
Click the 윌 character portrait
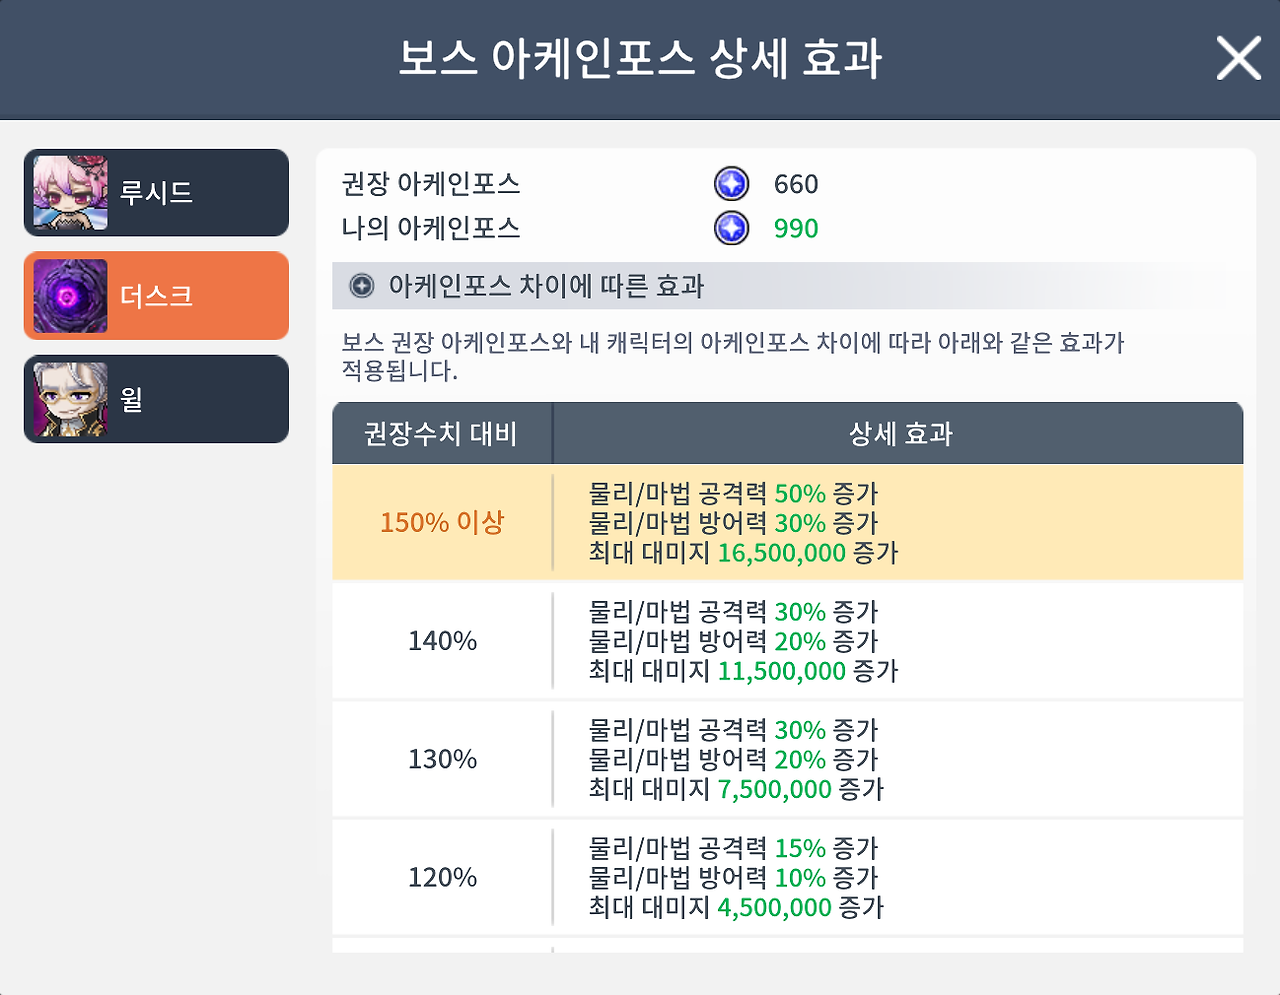[x=70, y=399]
